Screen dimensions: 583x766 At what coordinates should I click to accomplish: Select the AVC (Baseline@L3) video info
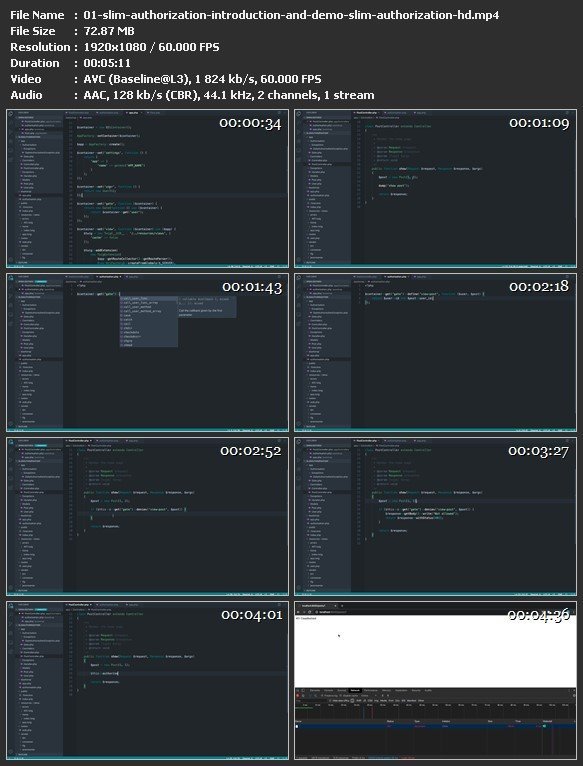point(202,79)
